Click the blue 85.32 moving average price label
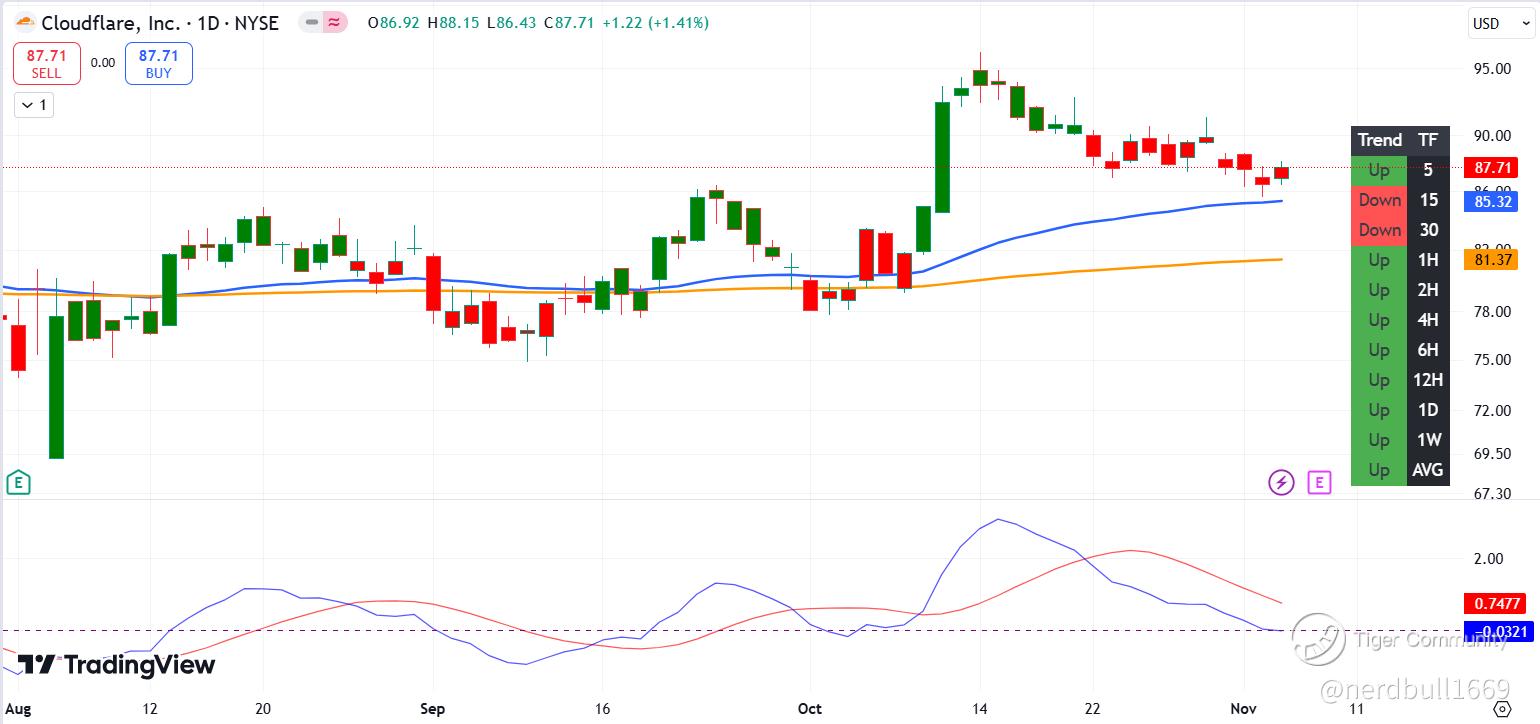This screenshot has height=724, width=1540. 1490,201
